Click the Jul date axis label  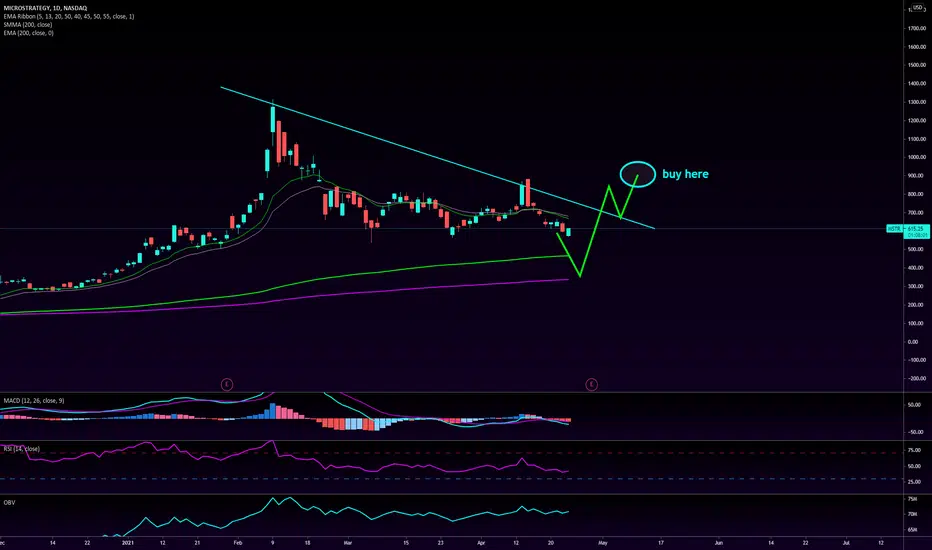[846, 543]
